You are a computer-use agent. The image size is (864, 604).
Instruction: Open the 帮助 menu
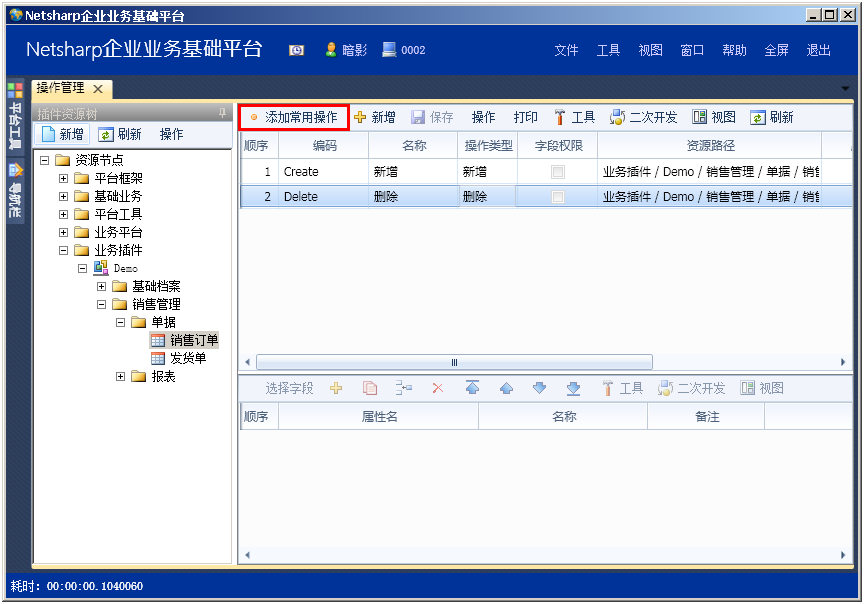coord(734,50)
